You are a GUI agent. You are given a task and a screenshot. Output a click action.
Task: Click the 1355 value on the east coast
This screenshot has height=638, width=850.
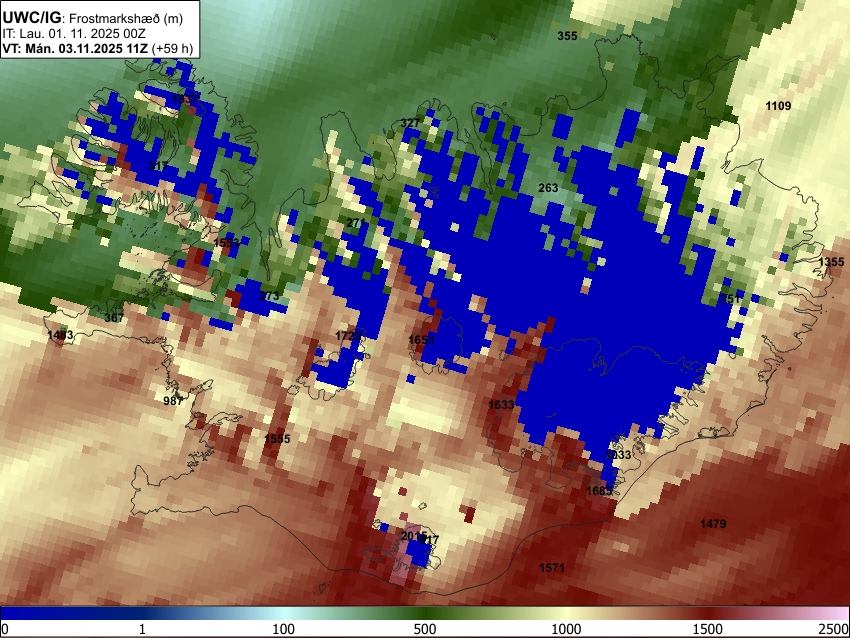tap(831, 262)
